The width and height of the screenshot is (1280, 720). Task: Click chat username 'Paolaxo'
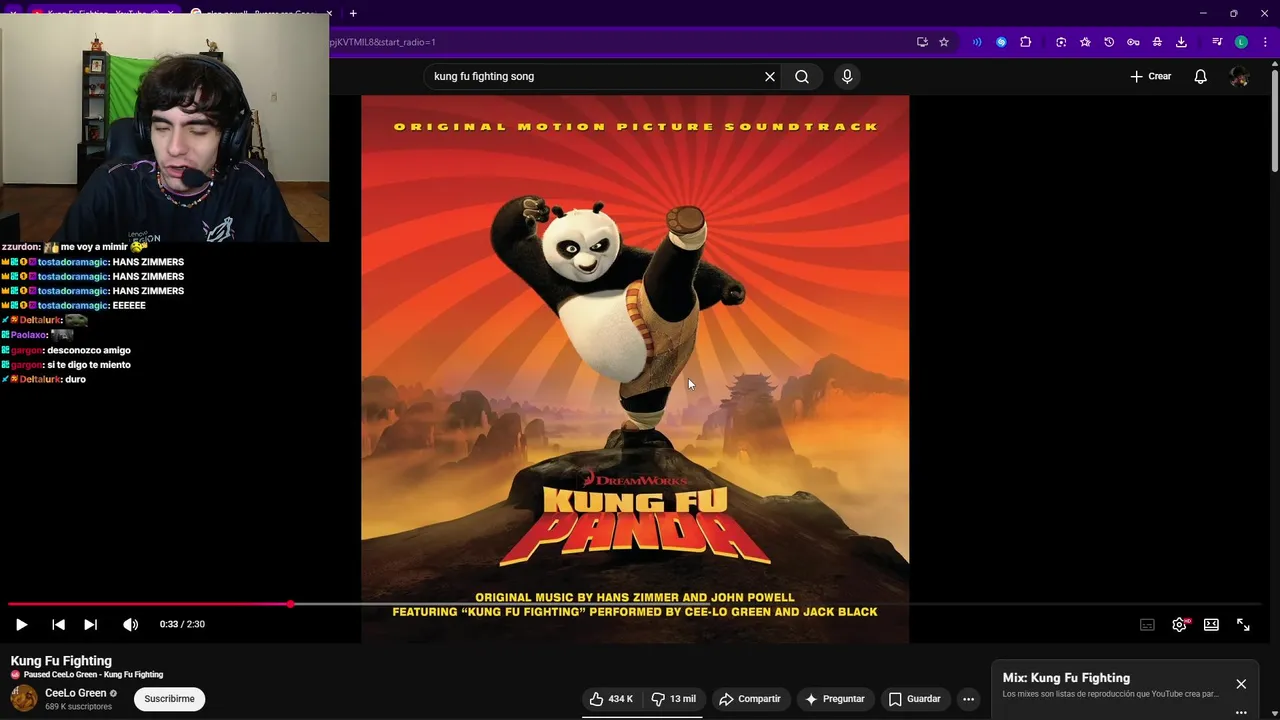click(29, 335)
